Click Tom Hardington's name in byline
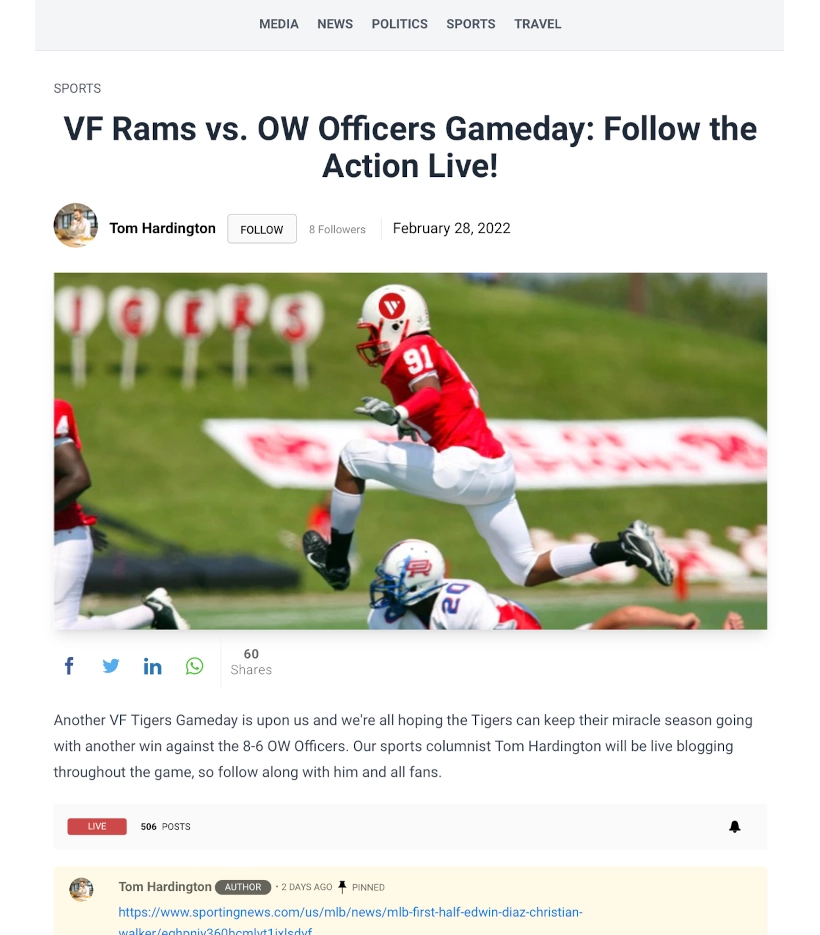The image size is (820, 935). point(162,228)
